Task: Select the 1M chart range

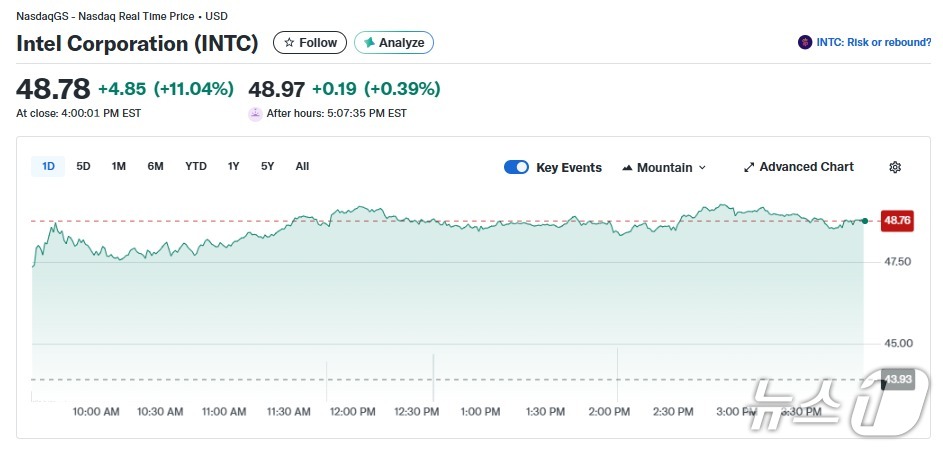Action: point(119,166)
